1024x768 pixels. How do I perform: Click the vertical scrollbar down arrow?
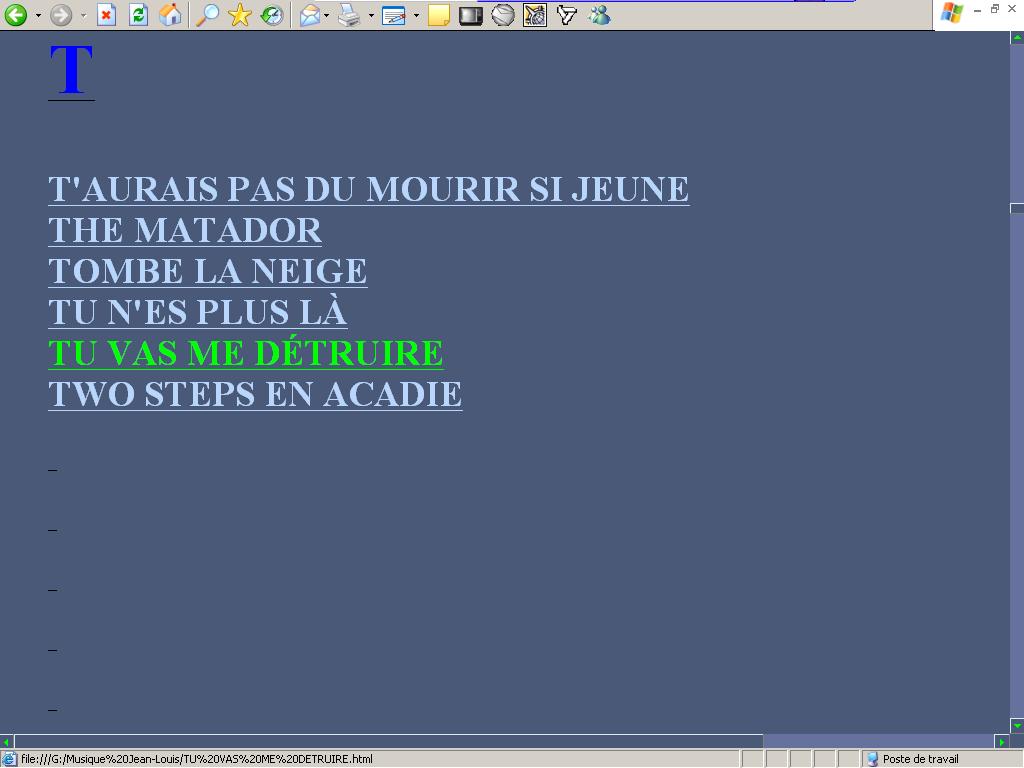1017,726
